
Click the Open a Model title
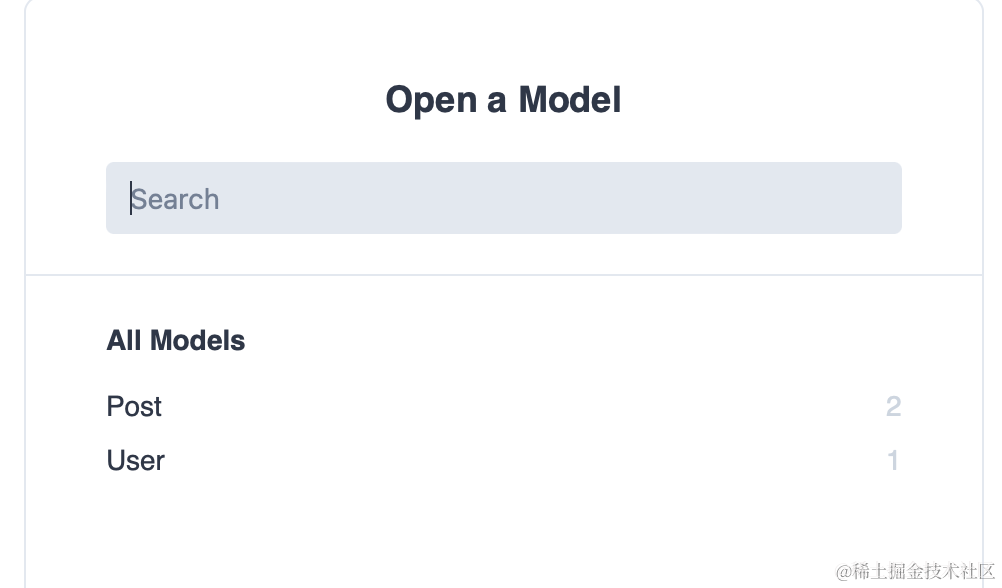[x=503, y=100]
